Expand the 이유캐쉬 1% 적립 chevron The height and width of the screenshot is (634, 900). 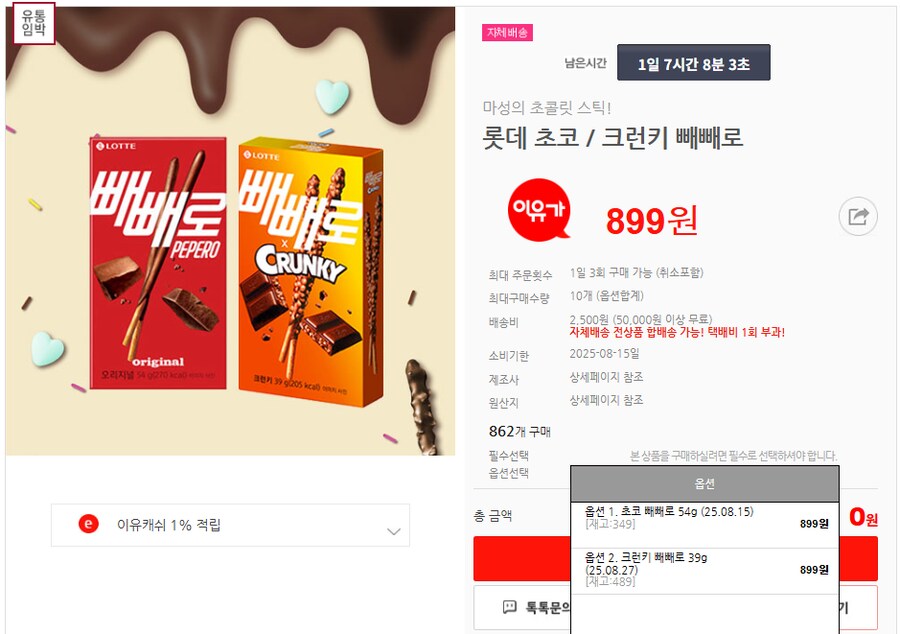coord(394,531)
